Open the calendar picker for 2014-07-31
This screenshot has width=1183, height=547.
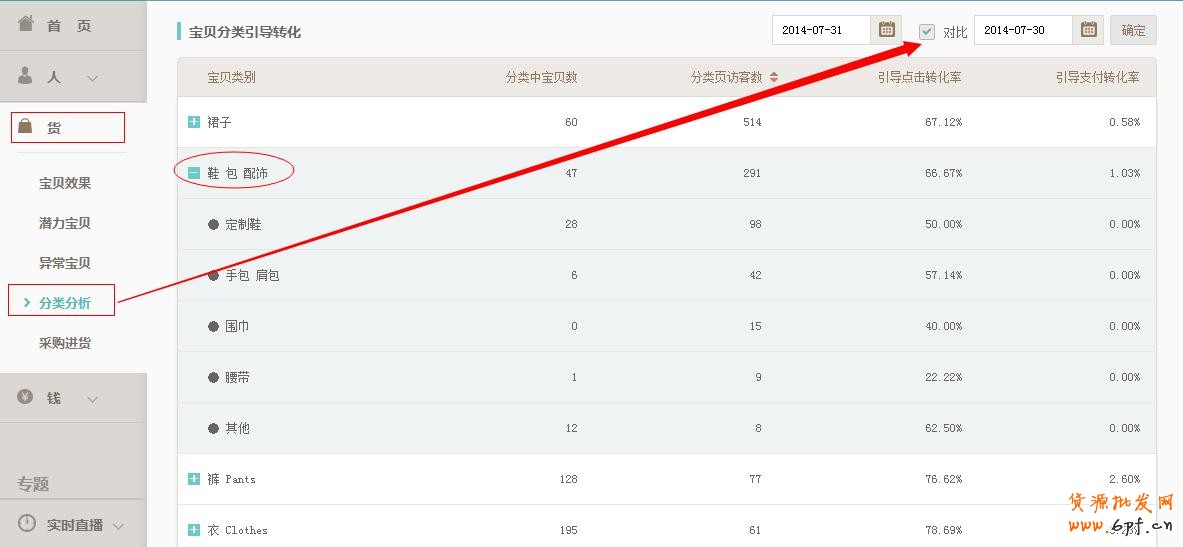(886, 30)
